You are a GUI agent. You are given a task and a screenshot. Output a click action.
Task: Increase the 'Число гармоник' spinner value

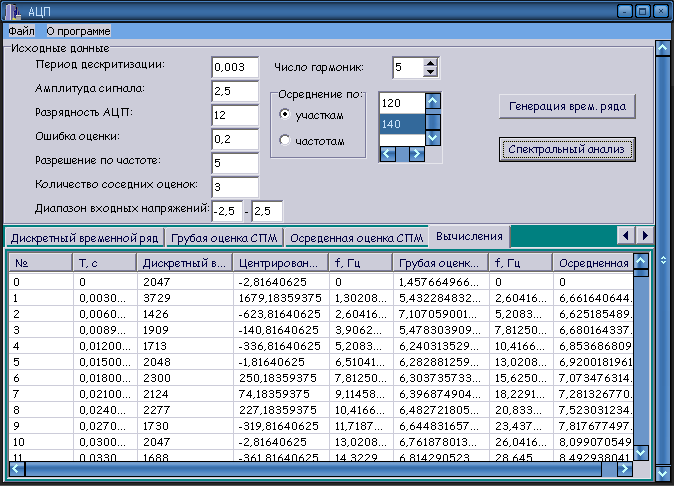tap(431, 63)
